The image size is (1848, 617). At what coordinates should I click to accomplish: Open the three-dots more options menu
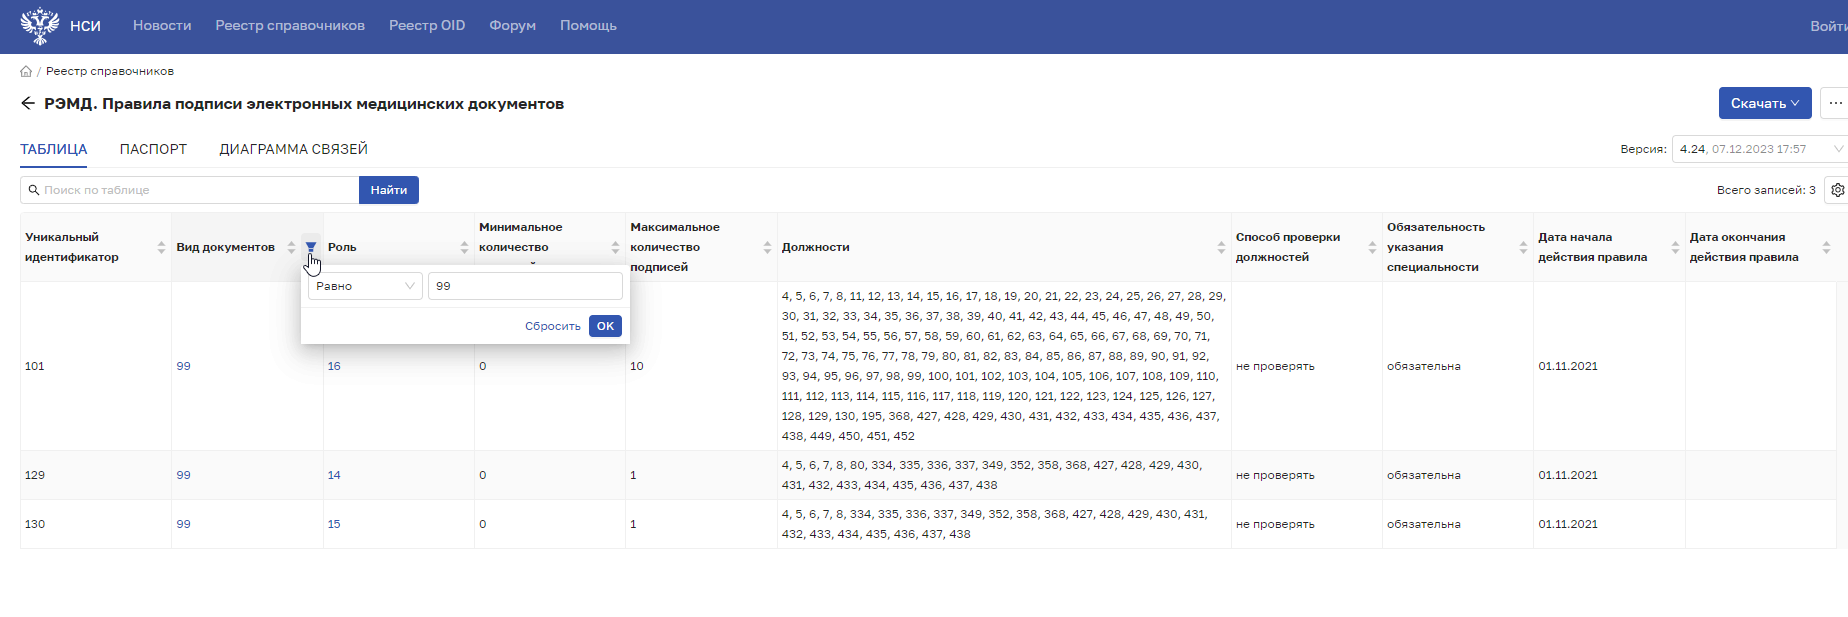tap(1835, 103)
